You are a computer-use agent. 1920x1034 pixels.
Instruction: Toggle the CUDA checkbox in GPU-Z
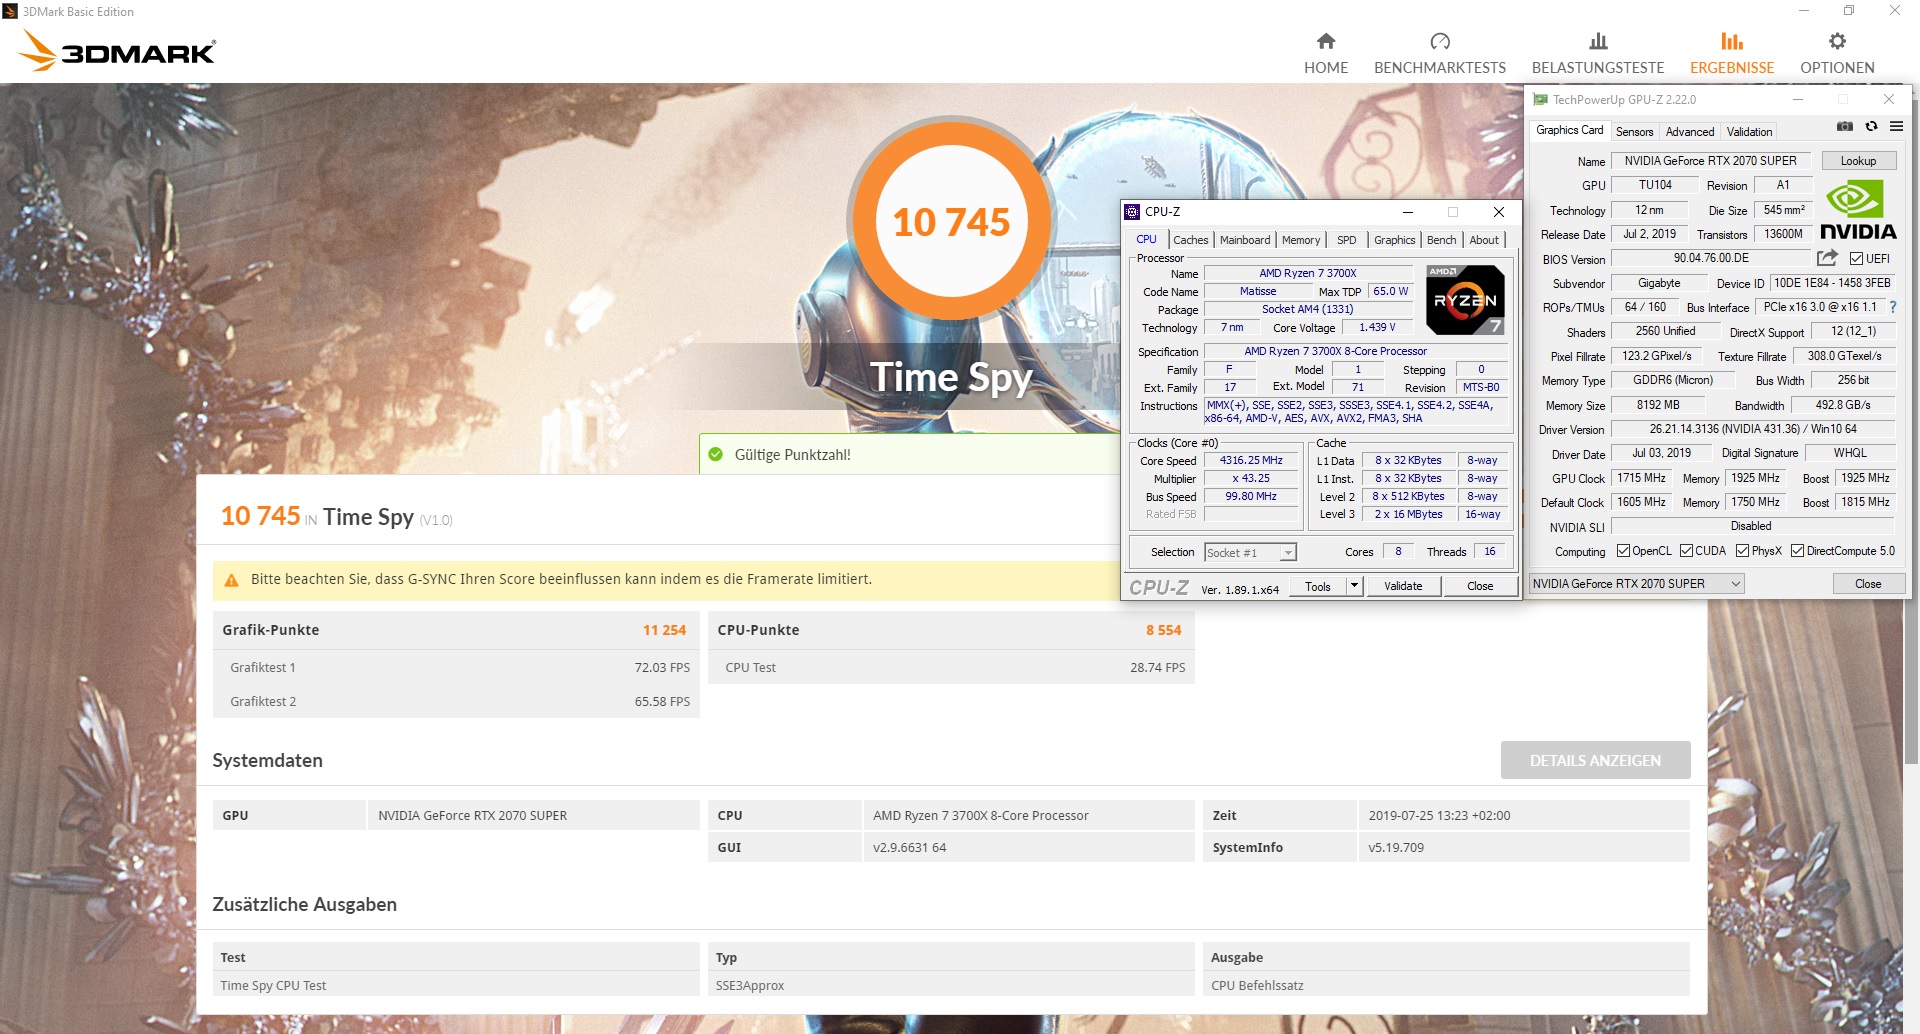[1686, 551]
